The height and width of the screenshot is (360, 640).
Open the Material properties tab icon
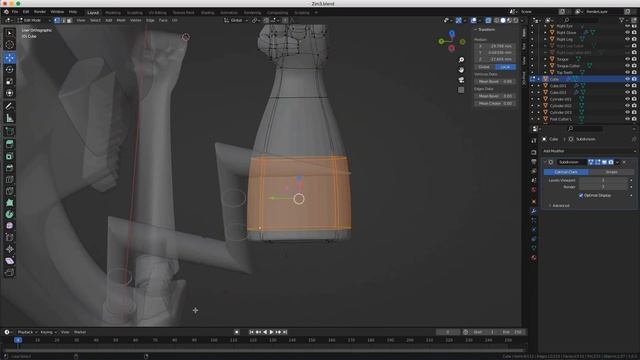tap(533, 258)
